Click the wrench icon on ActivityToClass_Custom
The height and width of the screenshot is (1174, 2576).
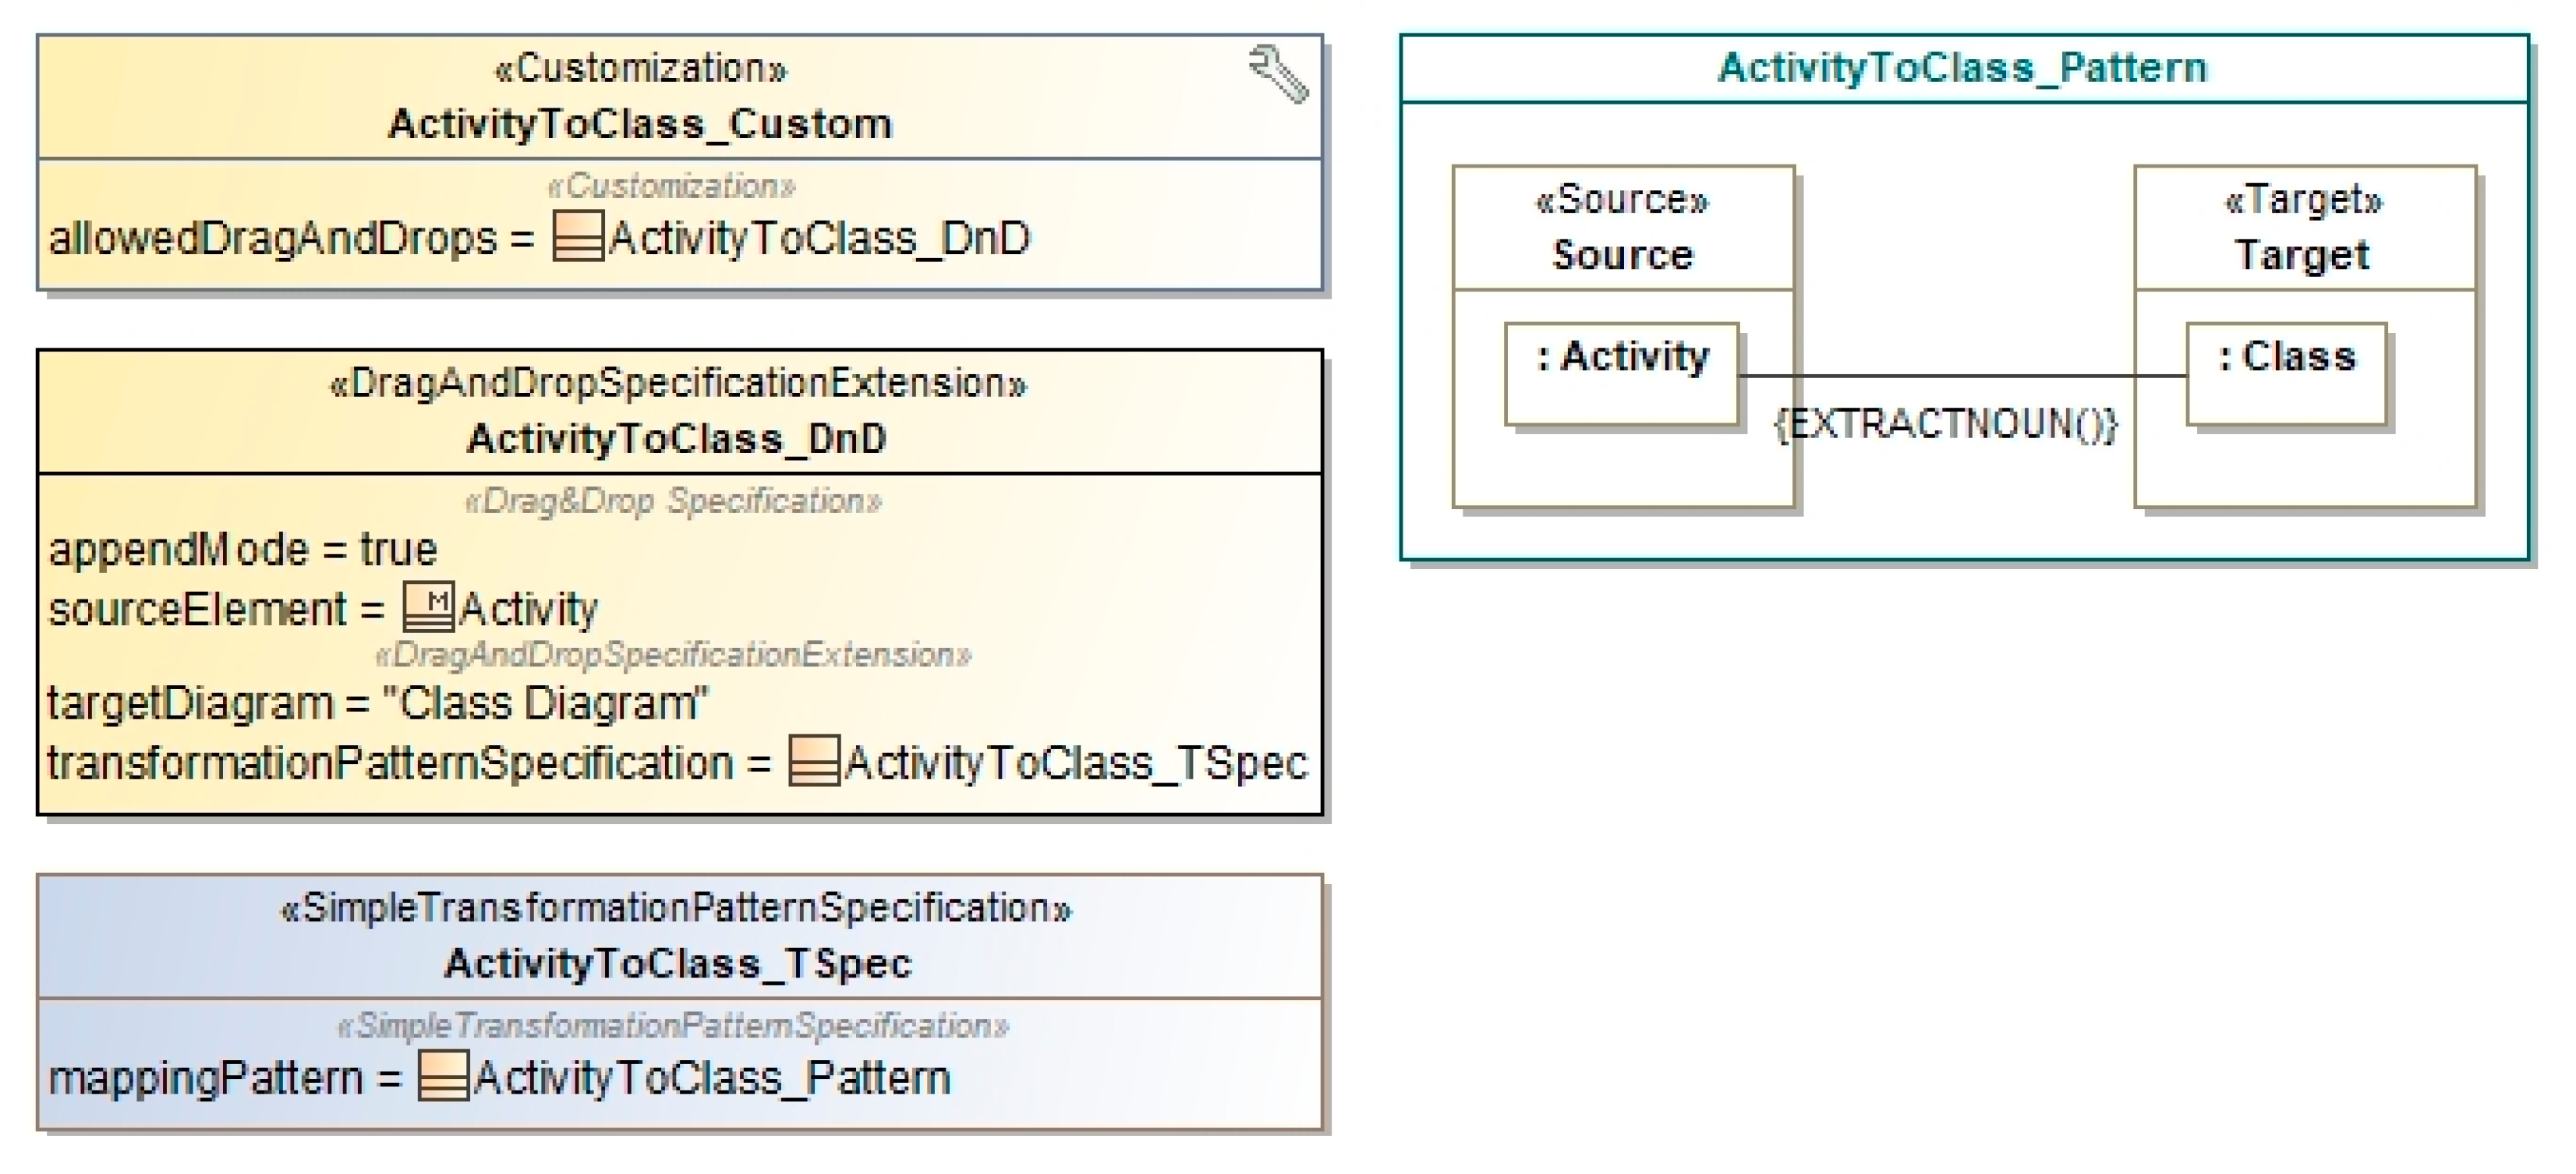coord(1278,74)
